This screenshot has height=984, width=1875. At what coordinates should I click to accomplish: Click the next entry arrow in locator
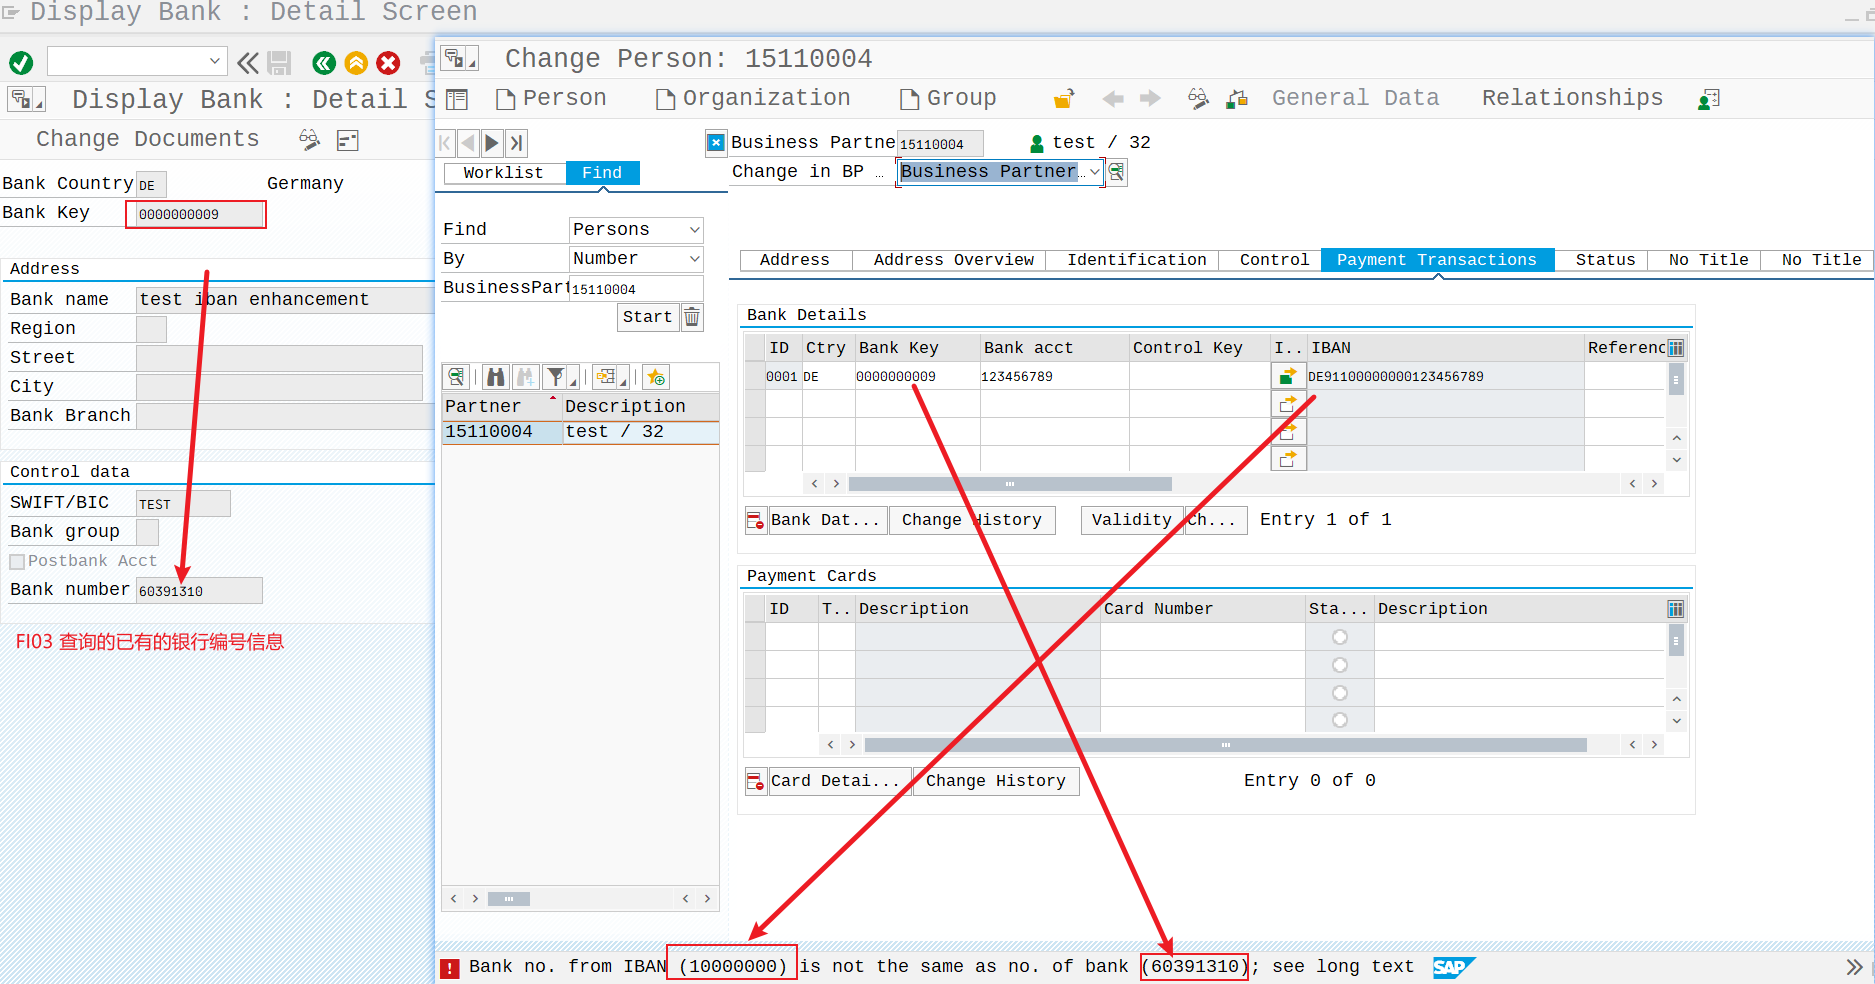pyautogui.click(x=492, y=143)
